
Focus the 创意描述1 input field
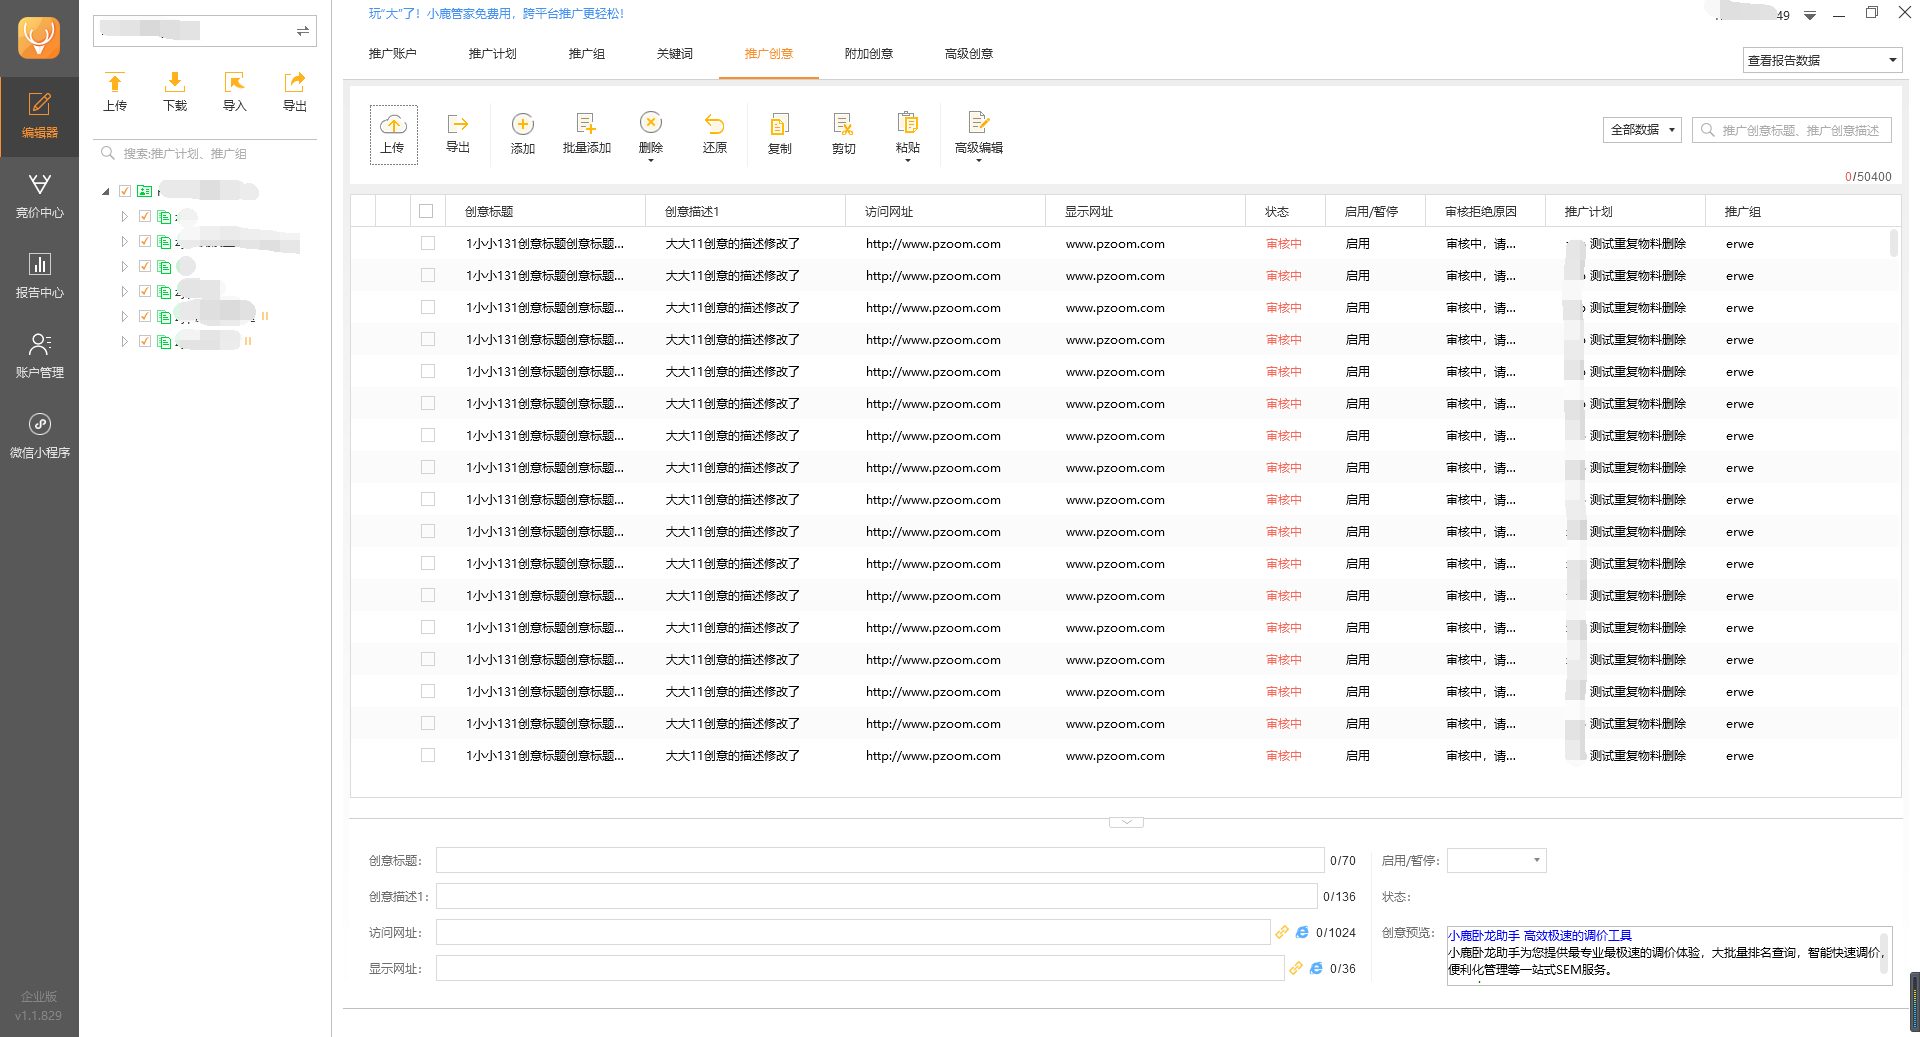point(876,896)
